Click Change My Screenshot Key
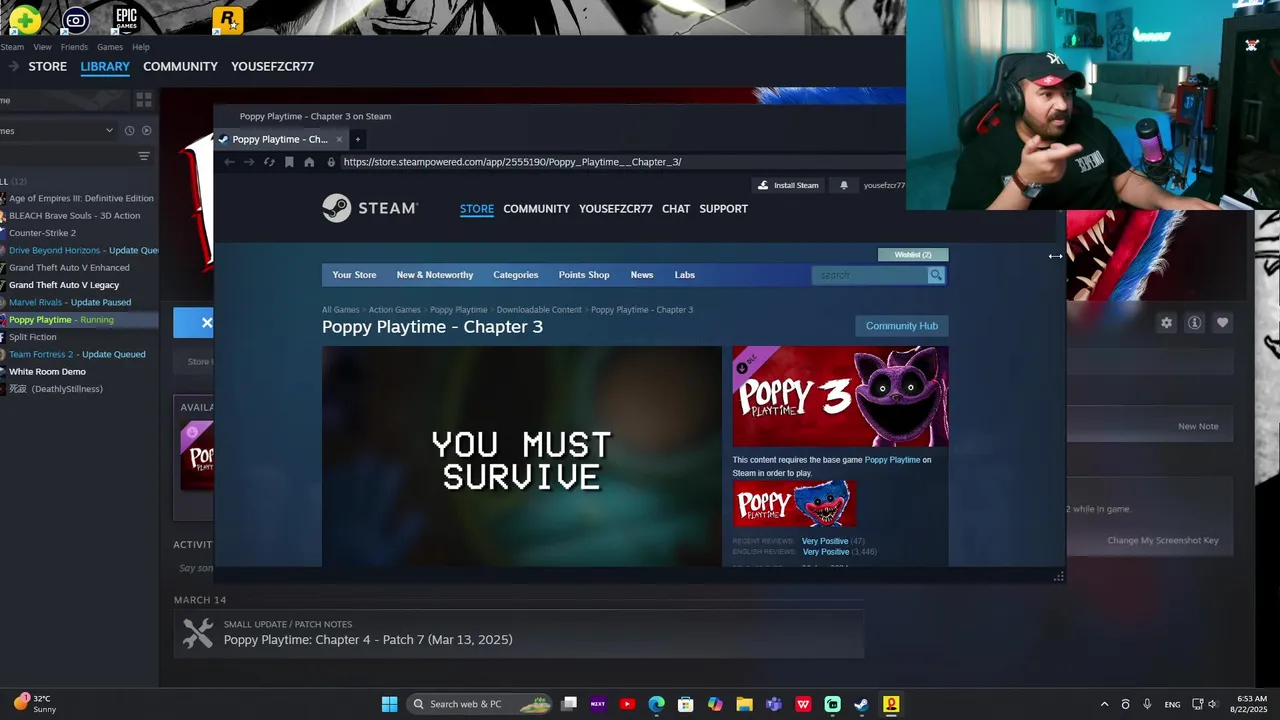 (x=1163, y=541)
